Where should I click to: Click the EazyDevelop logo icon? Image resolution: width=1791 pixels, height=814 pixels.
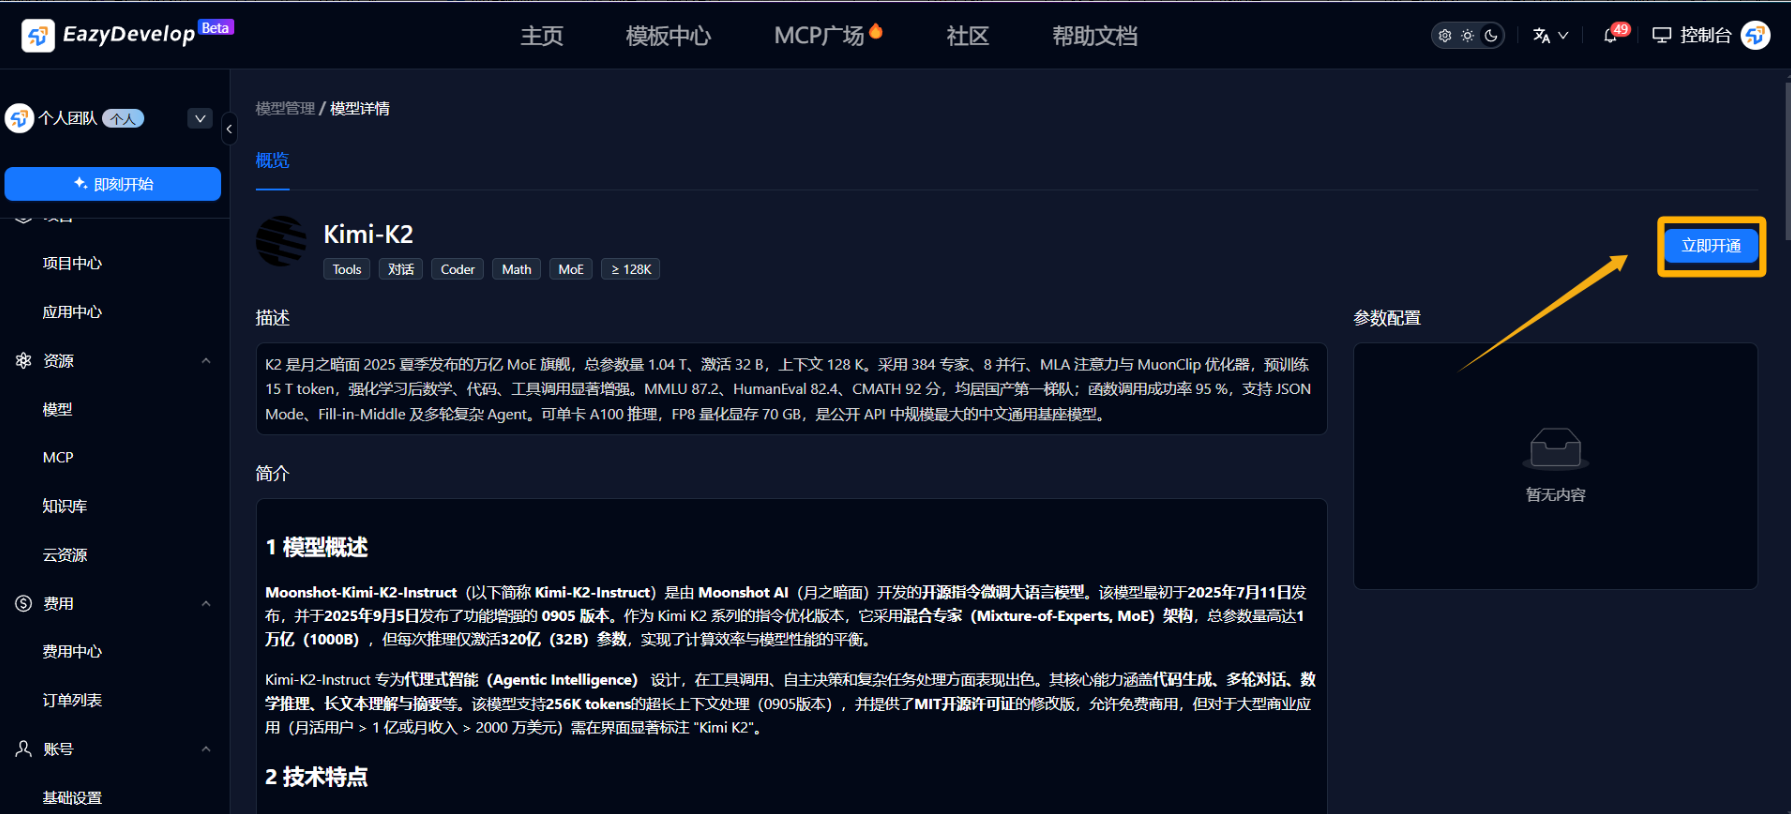pyautogui.click(x=38, y=36)
